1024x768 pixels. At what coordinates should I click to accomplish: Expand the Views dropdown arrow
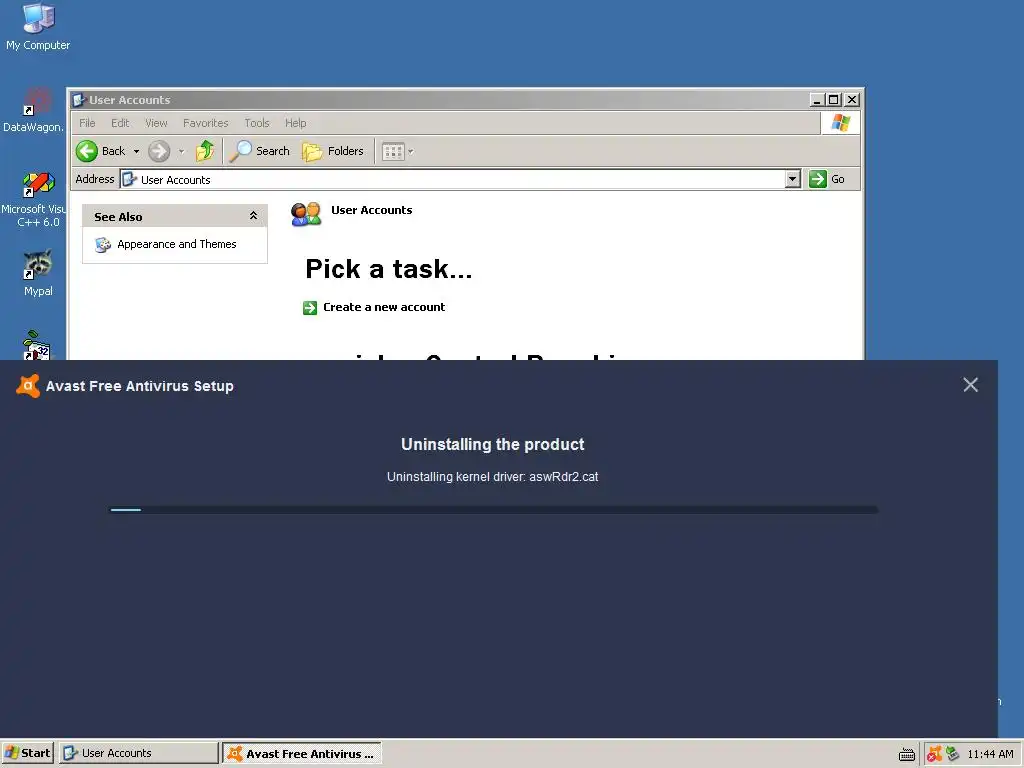tap(411, 152)
